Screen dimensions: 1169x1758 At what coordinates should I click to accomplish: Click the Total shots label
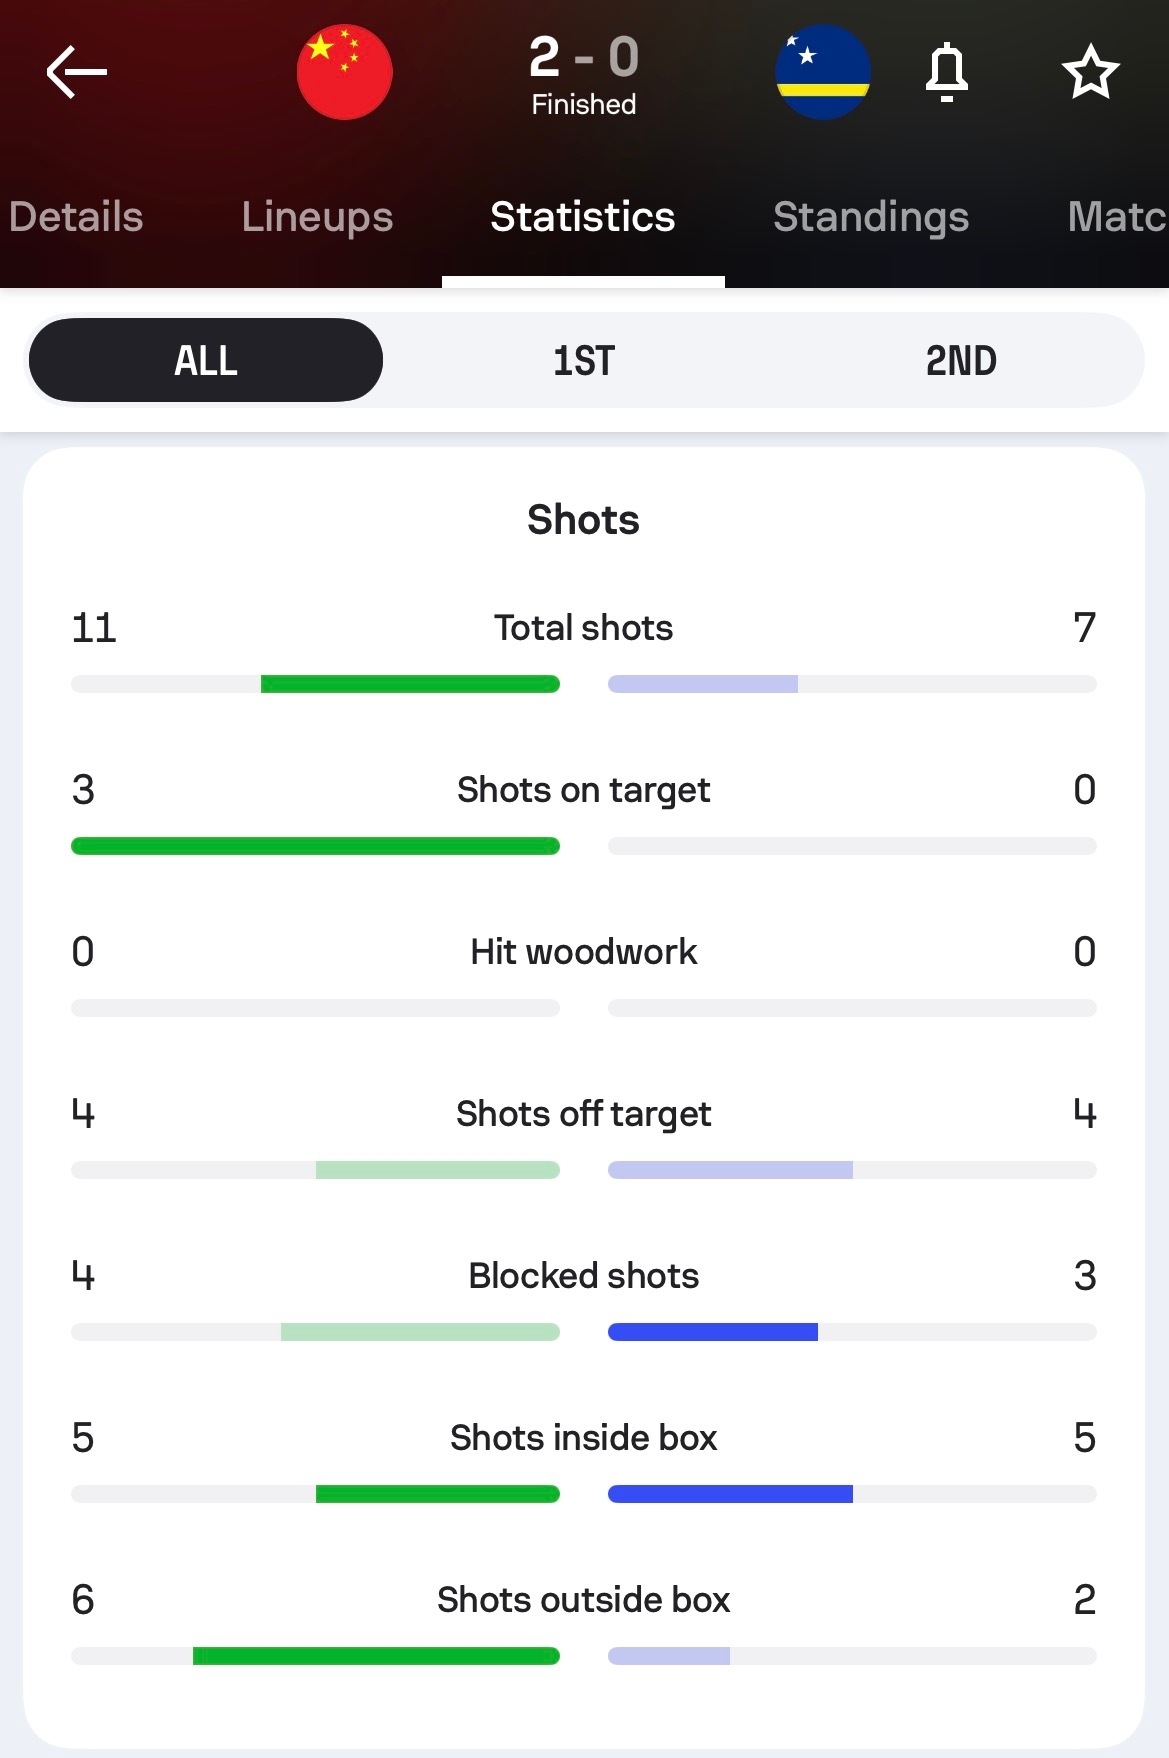[583, 628]
